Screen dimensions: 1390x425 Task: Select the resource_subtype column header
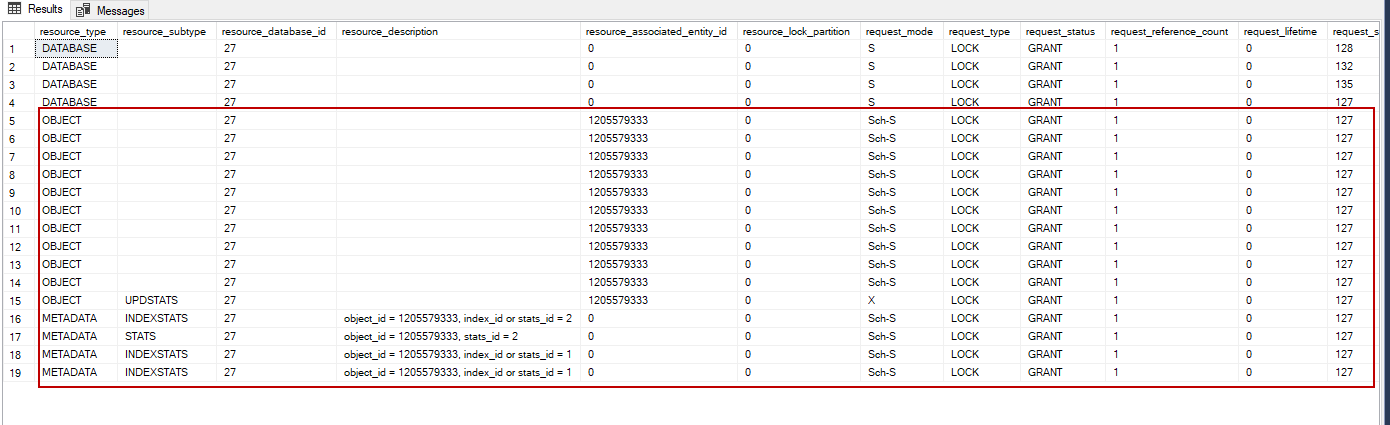[163, 32]
